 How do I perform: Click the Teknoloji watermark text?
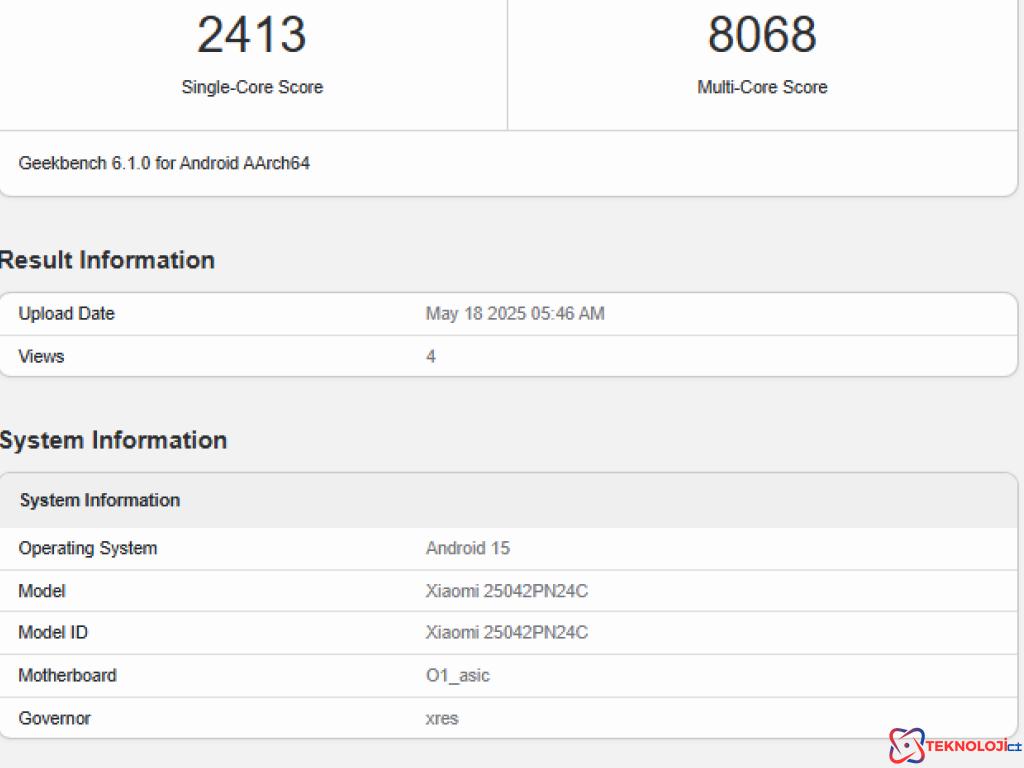967,746
